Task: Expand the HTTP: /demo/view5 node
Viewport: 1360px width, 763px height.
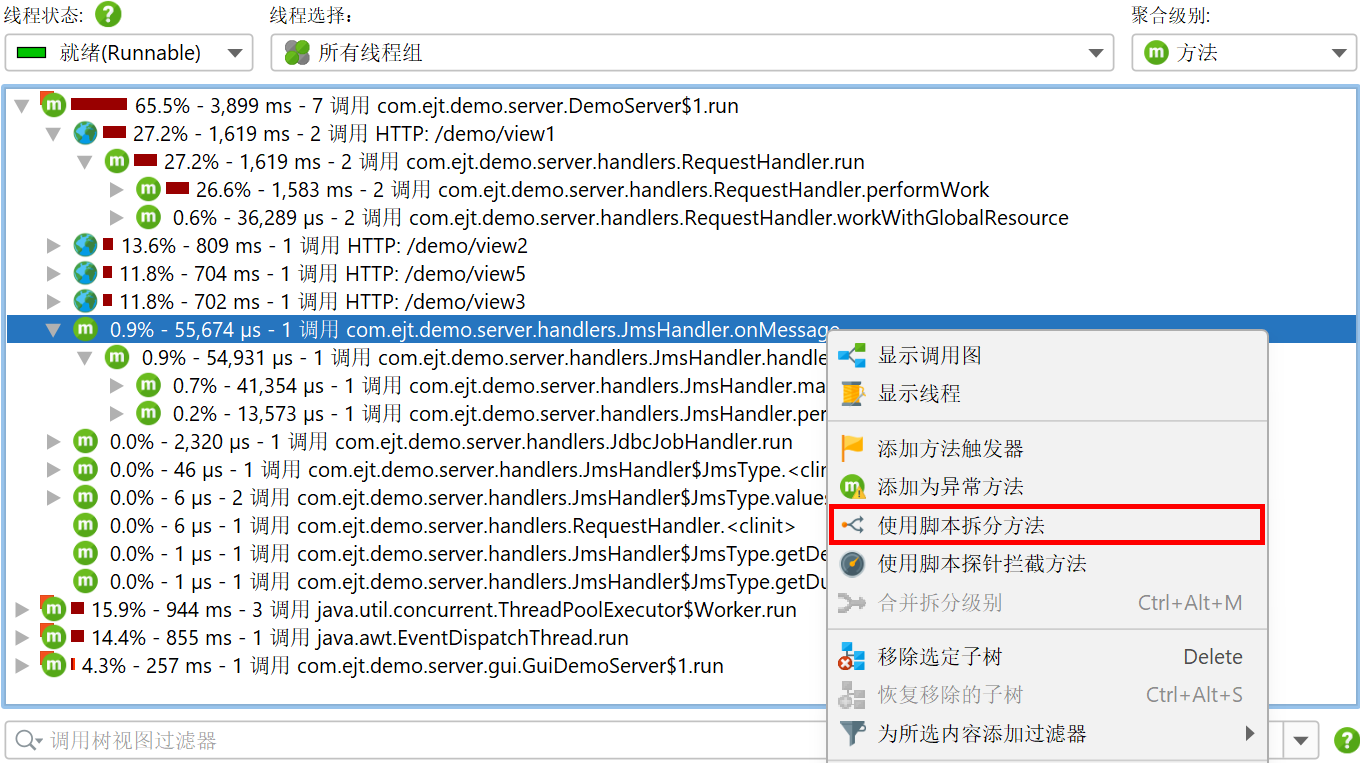Action: click(x=54, y=273)
